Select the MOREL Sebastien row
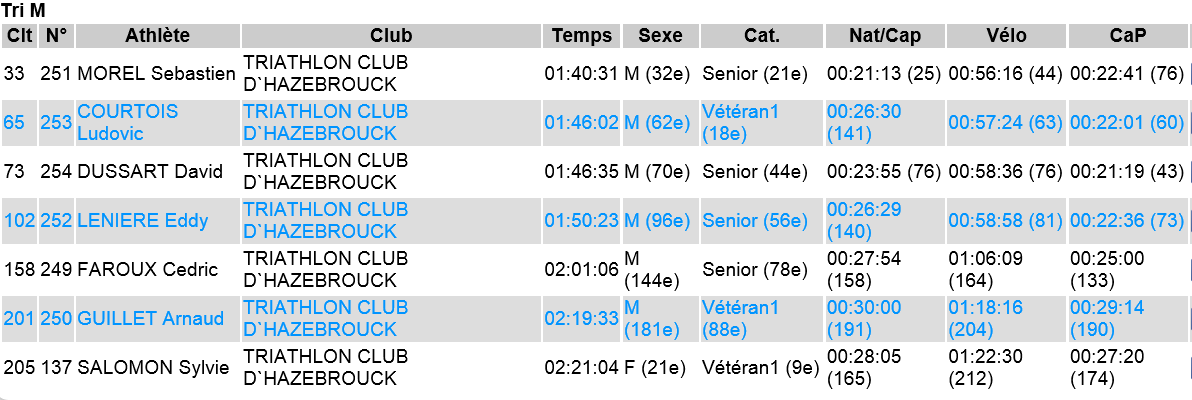This screenshot has height=400, width=1192. click(594, 74)
